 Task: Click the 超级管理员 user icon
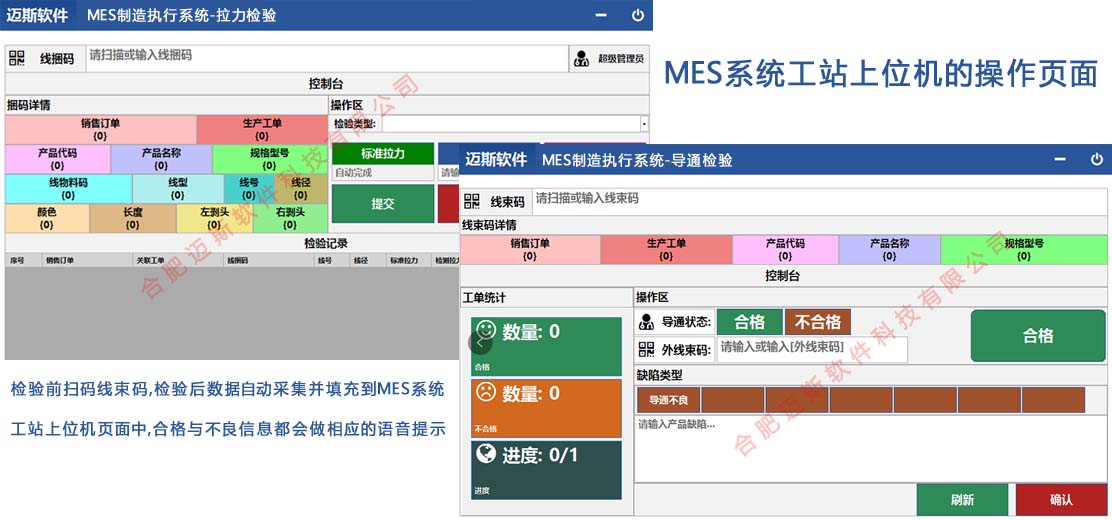click(582, 59)
